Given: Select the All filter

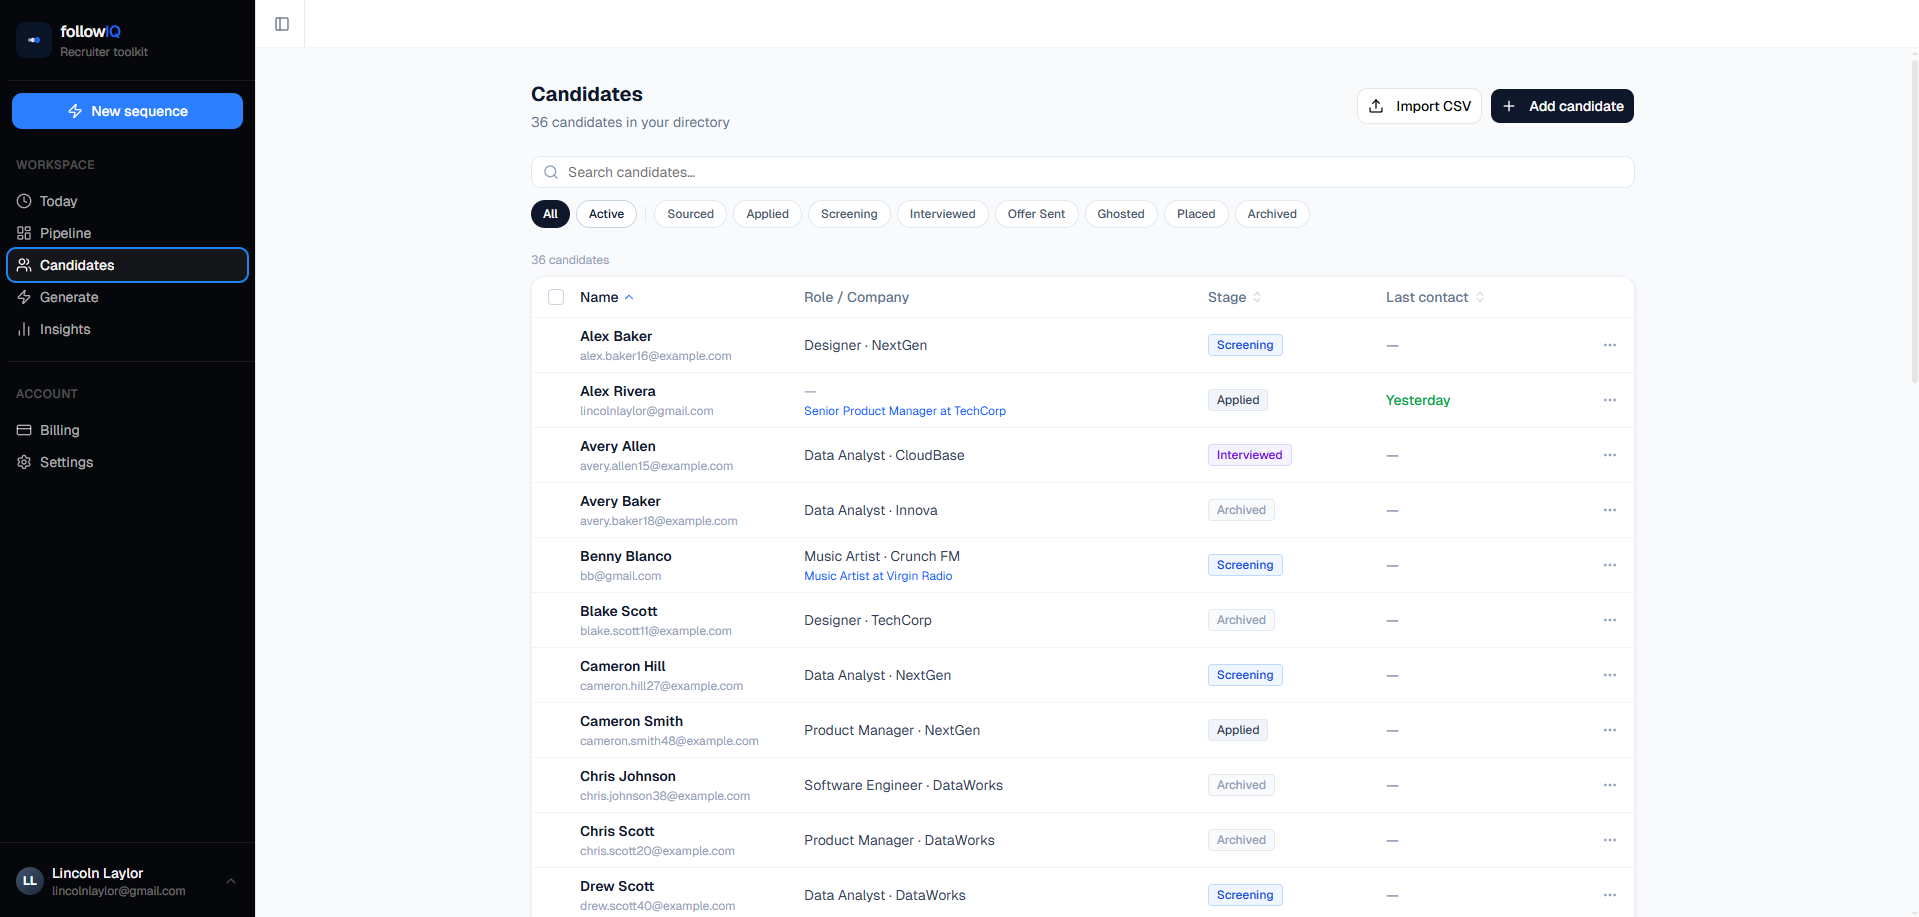Looking at the screenshot, I should tap(550, 214).
